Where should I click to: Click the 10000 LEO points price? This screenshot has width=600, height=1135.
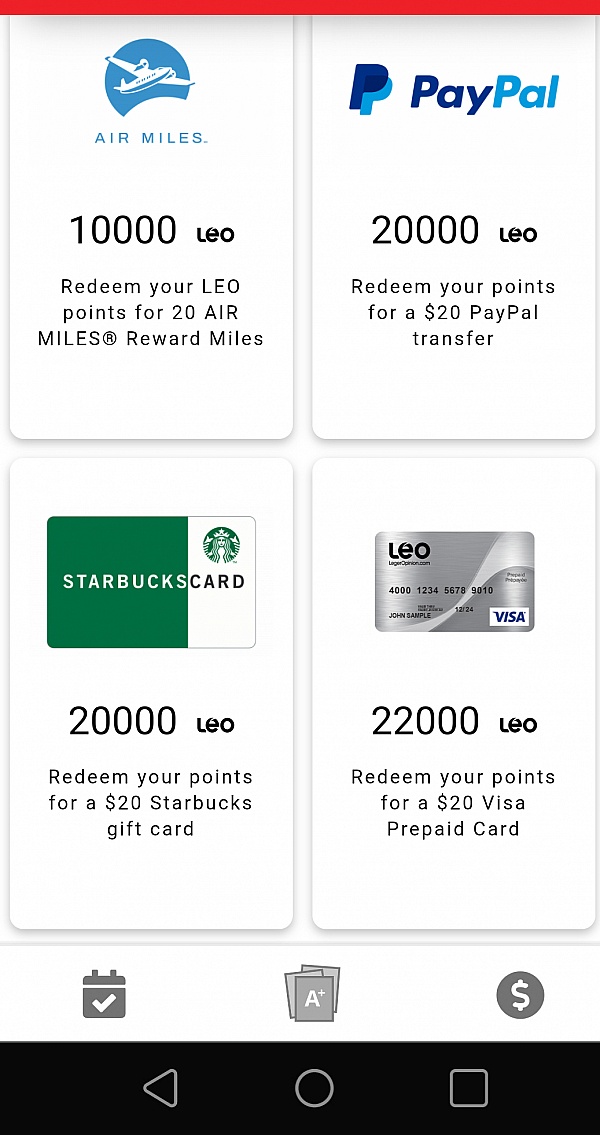tap(151, 231)
